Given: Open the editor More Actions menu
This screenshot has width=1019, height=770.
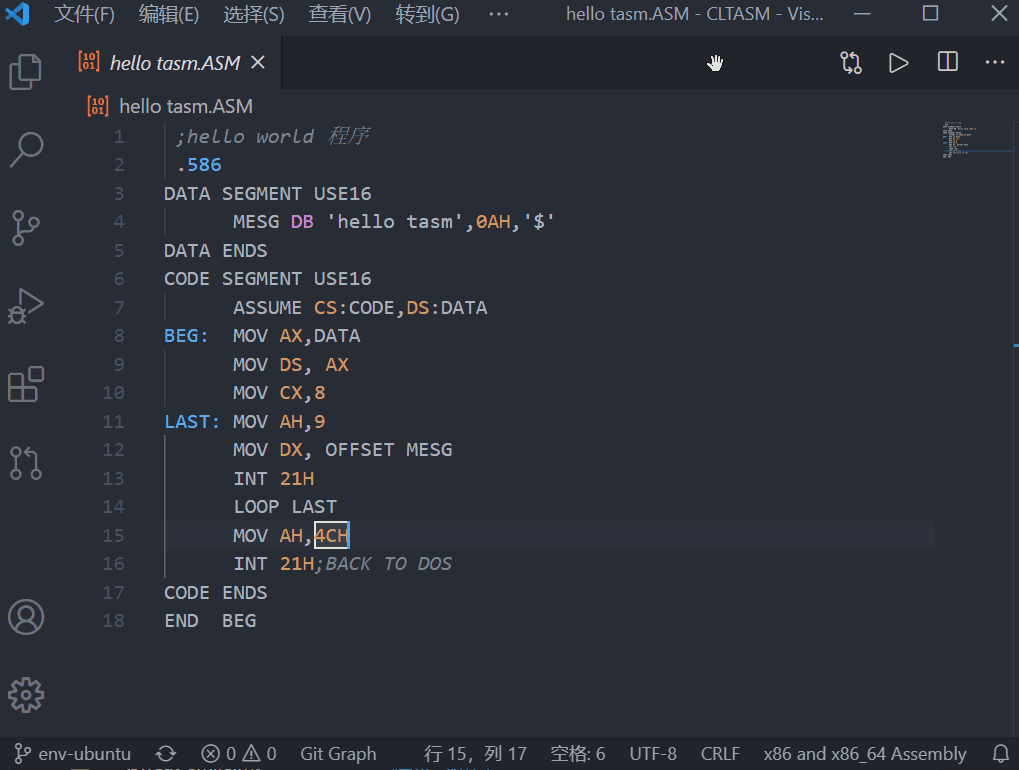Looking at the screenshot, I should click(994, 62).
